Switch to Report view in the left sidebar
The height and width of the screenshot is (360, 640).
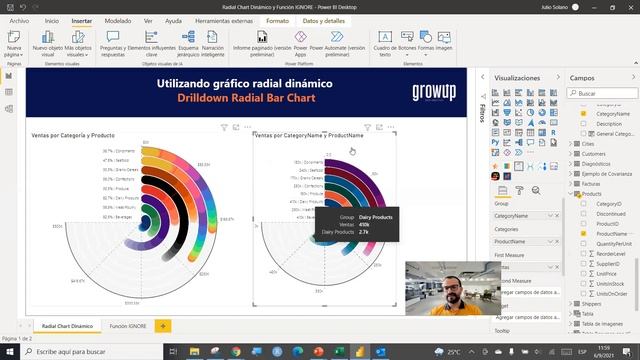coord(9,76)
